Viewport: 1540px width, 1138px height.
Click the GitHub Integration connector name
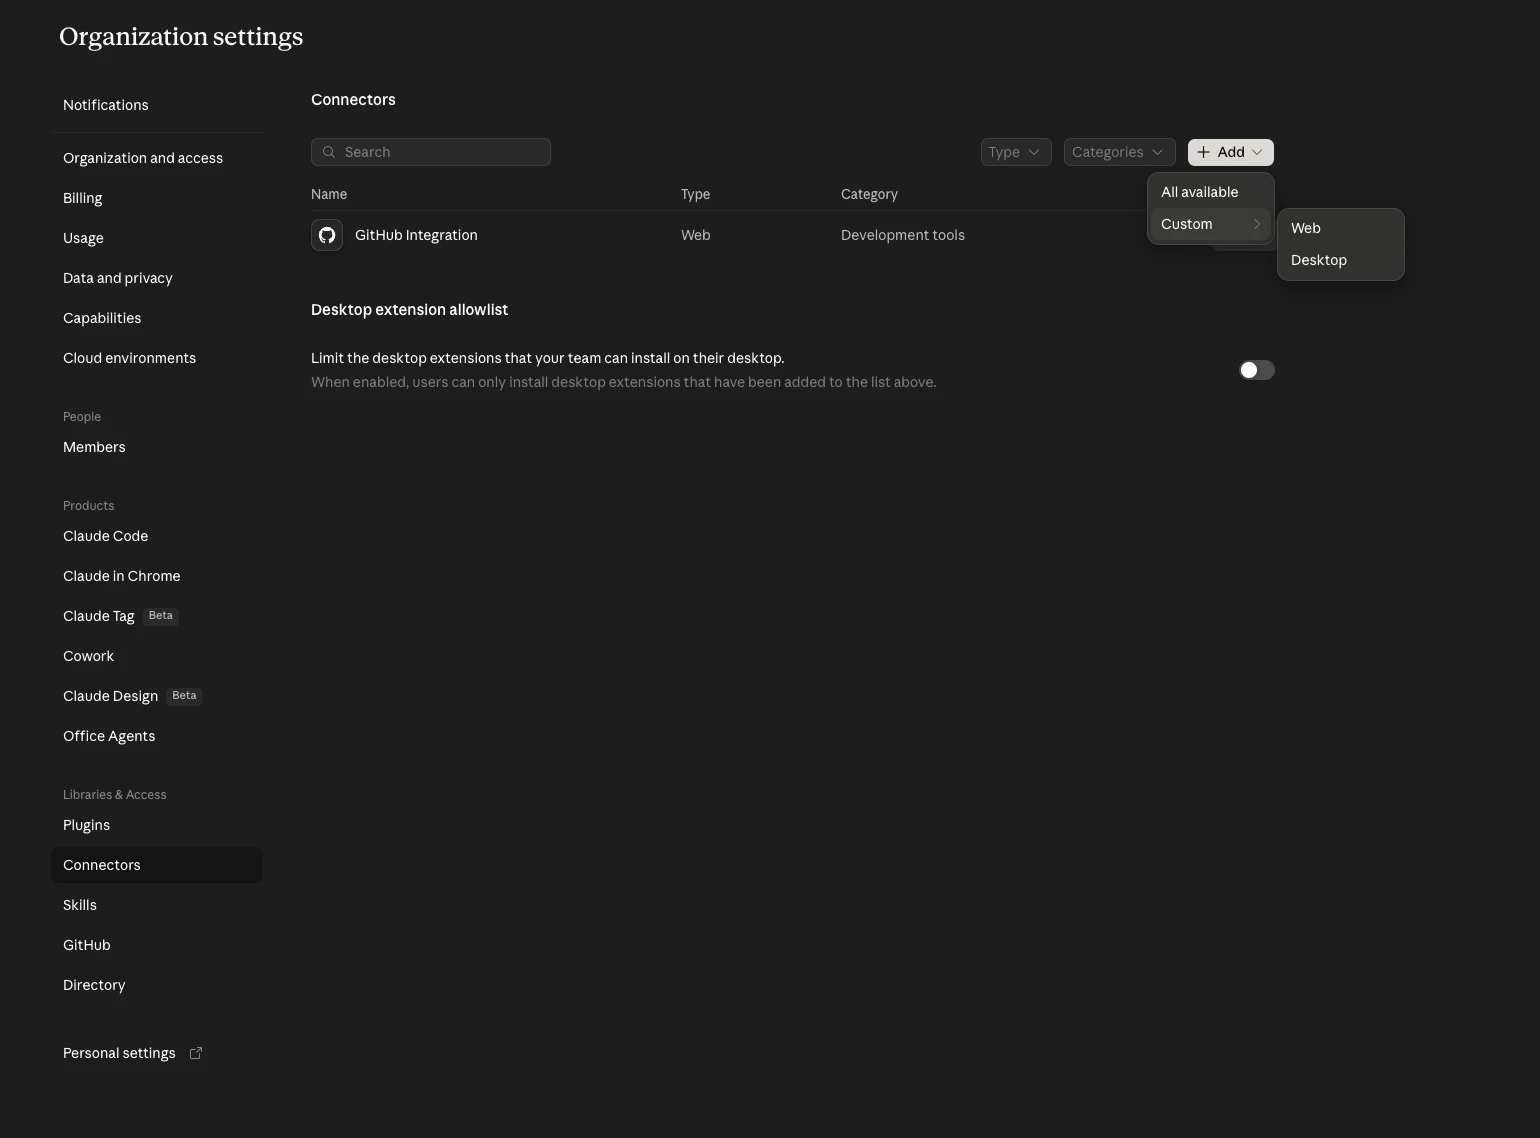click(416, 235)
